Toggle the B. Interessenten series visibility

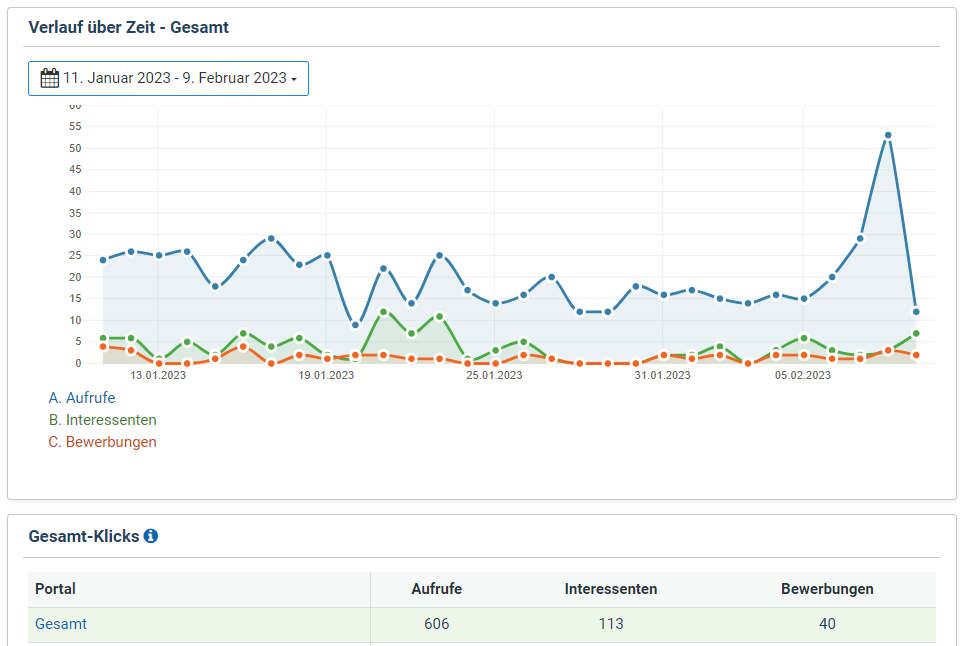coord(102,419)
